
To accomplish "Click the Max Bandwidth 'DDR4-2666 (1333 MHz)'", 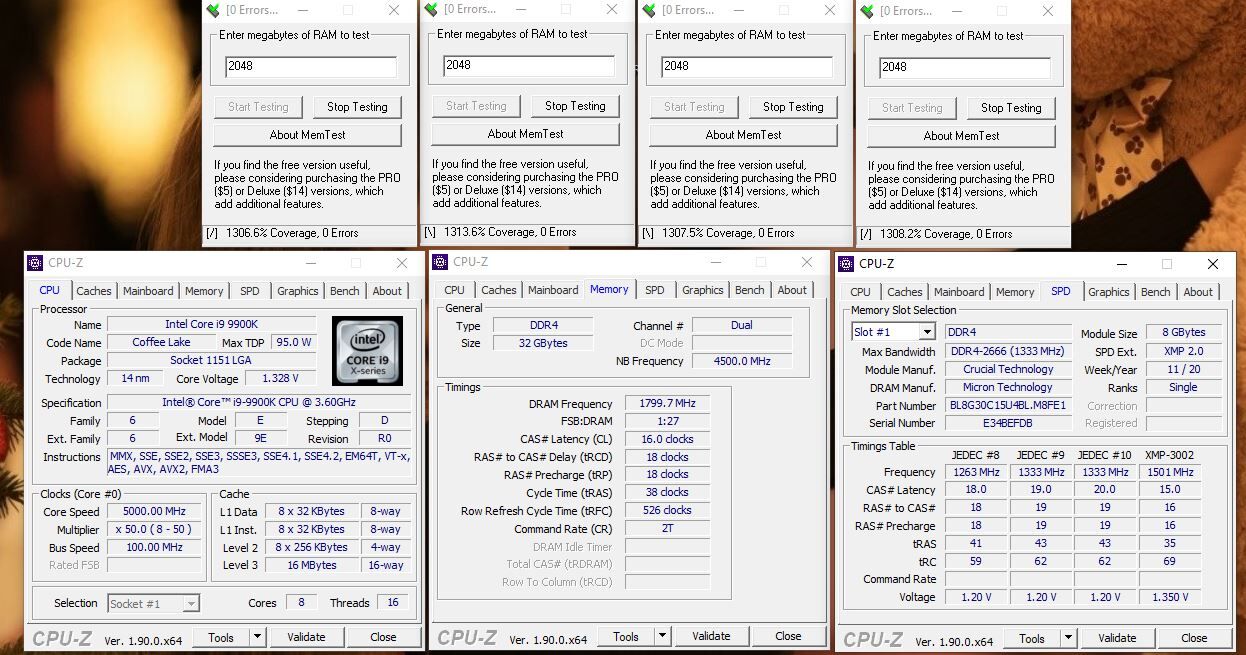I will click(x=1008, y=352).
